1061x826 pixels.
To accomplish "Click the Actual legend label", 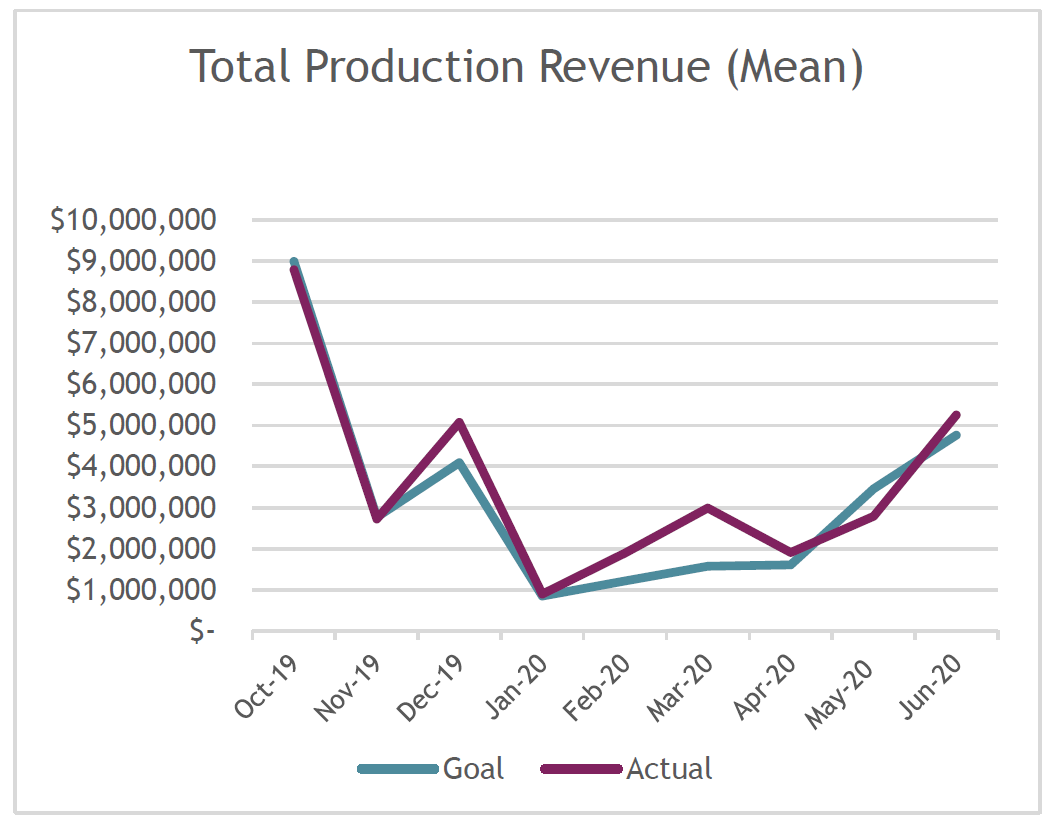I will click(x=669, y=769).
